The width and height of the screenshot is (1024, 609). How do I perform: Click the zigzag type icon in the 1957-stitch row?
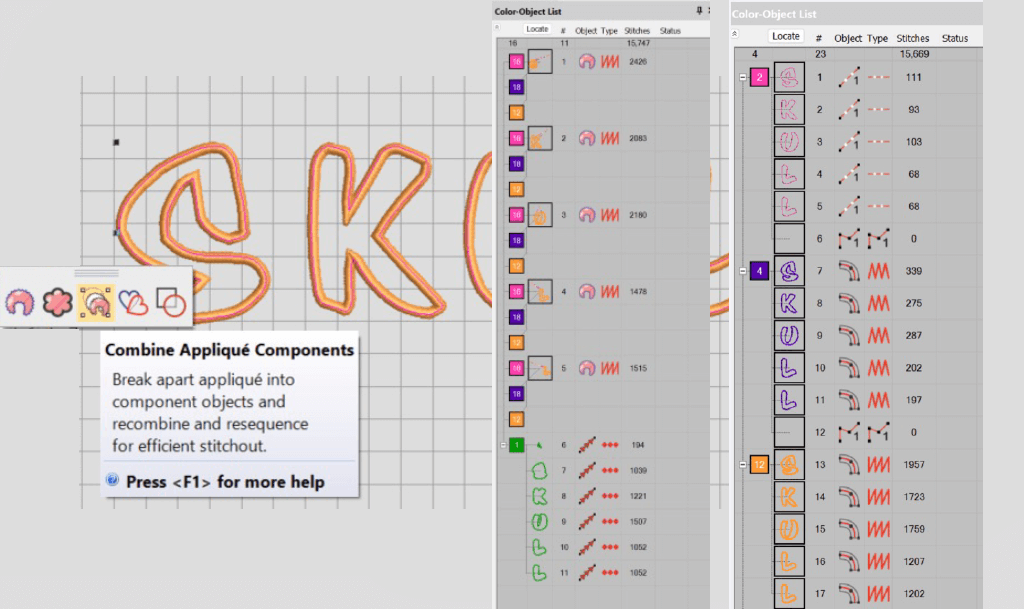tap(878, 464)
